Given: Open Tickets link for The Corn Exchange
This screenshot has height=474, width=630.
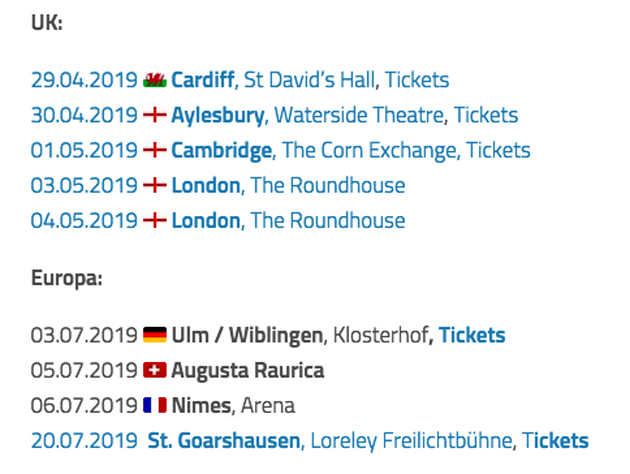Looking at the screenshot, I should pyautogui.click(x=498, y=150).
